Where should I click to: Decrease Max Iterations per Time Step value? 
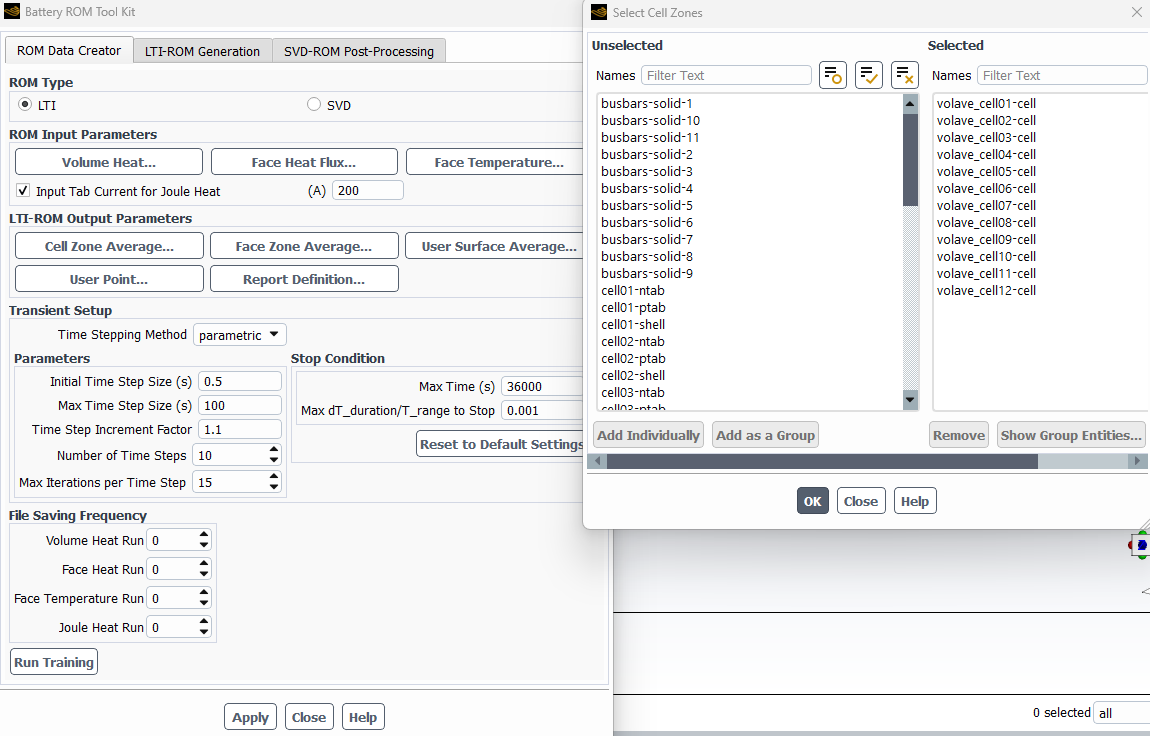pyautogui.click(x=274, y=488)
